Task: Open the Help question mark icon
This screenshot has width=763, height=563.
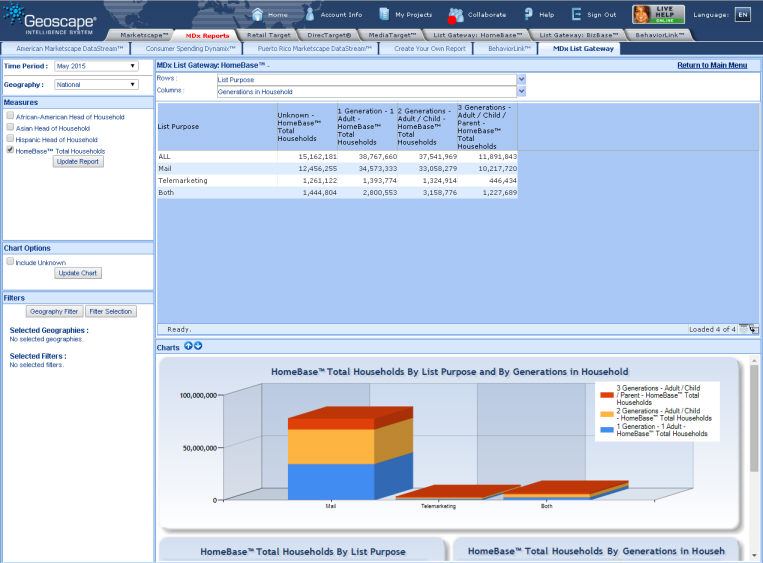Action: 528,14
